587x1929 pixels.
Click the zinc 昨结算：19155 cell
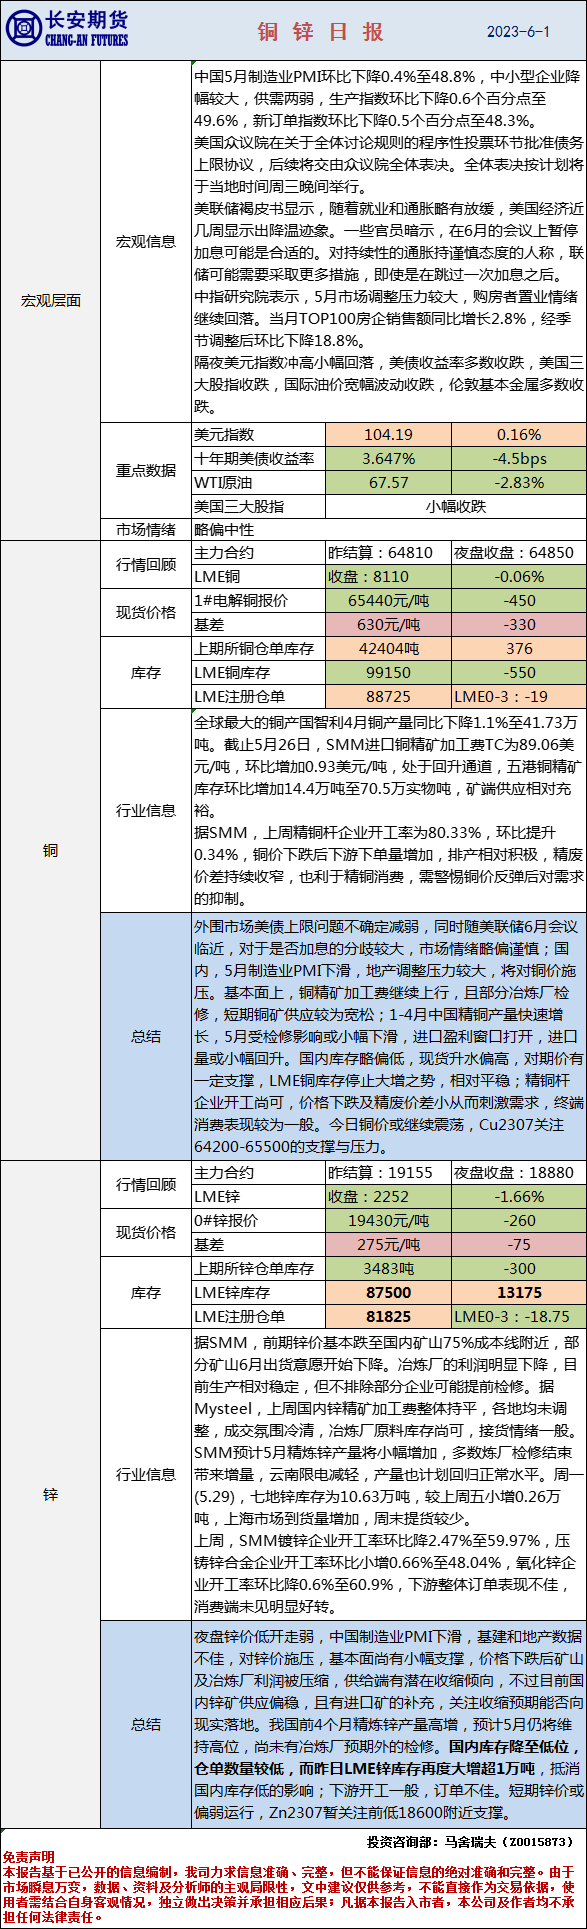click(x=388, y=1172)
